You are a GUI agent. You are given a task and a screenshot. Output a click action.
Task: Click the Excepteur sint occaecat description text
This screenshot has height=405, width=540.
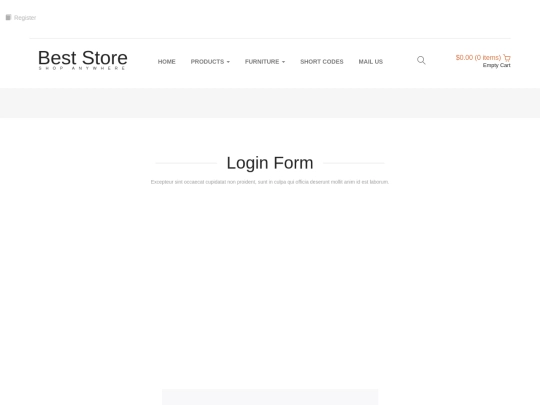pos(270,182)
